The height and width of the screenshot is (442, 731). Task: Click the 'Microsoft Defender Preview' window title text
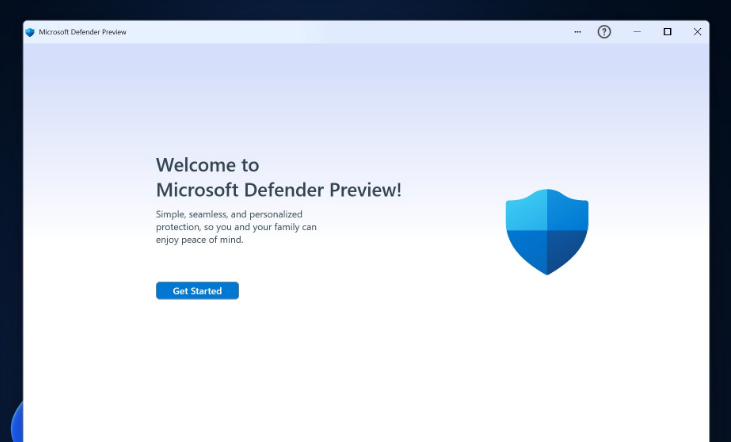pos(83,32)
